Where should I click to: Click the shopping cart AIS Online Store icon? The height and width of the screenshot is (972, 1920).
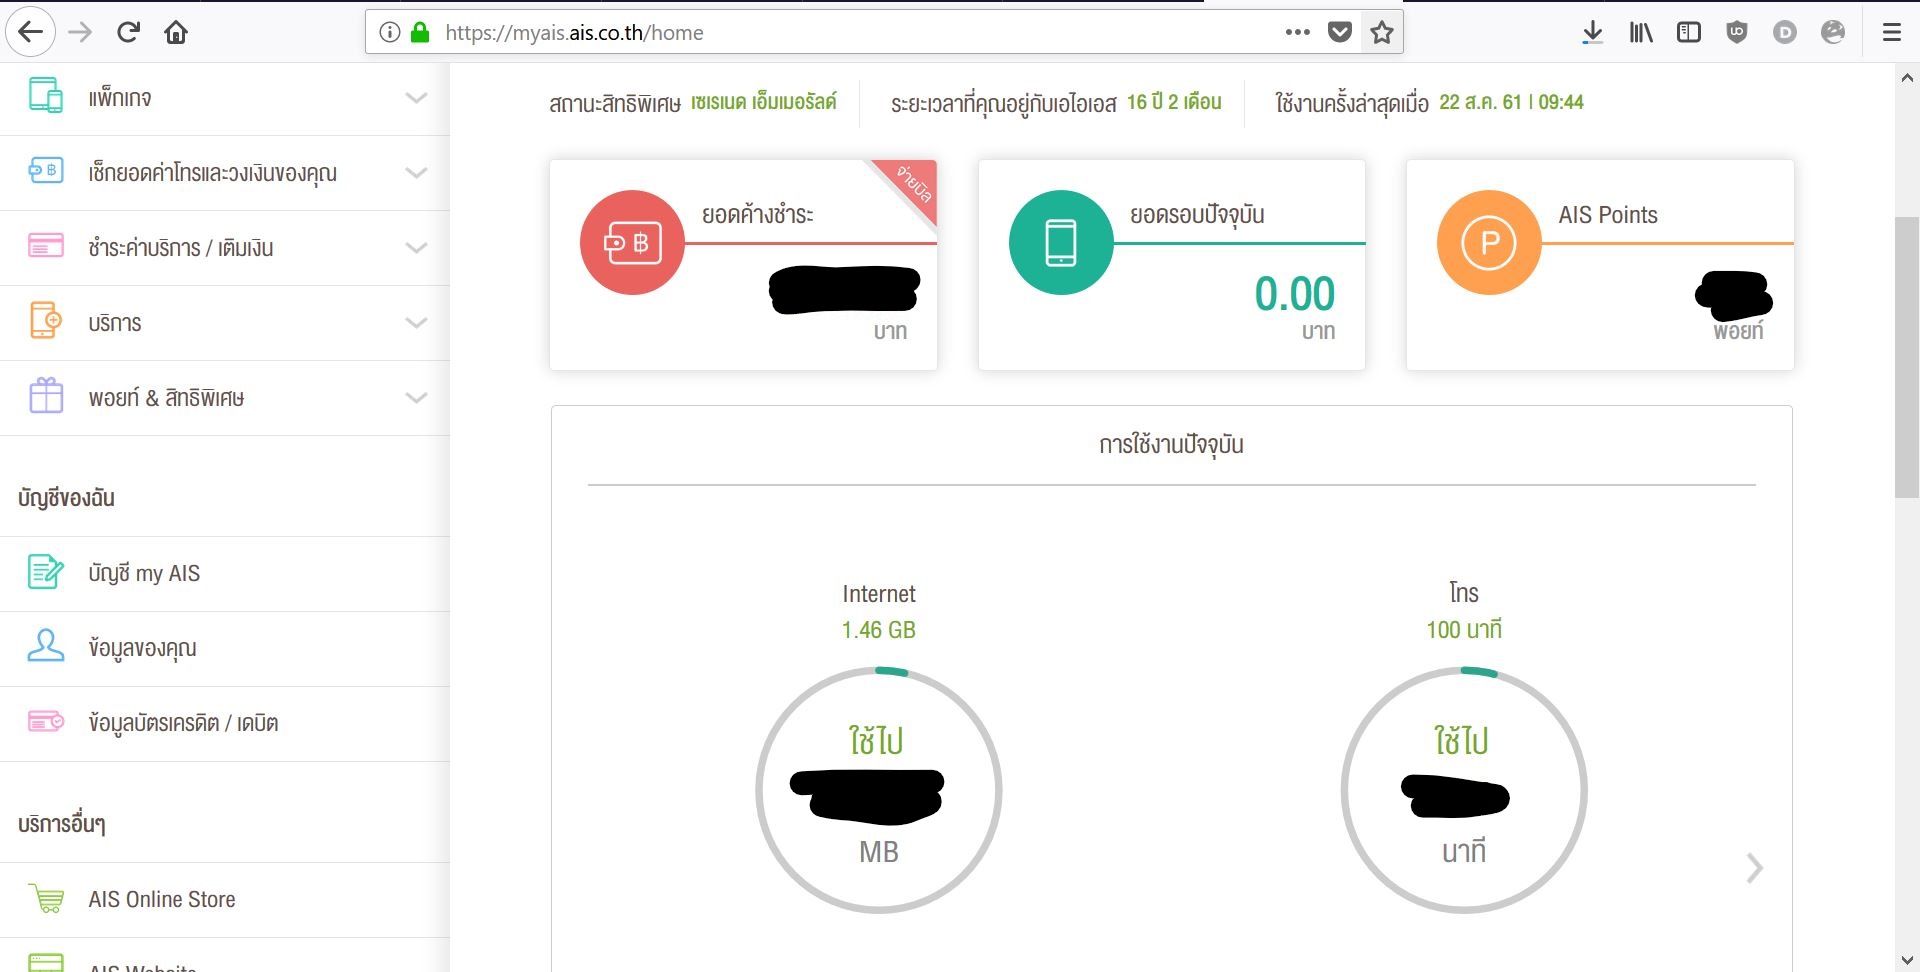tap(46, 898)
